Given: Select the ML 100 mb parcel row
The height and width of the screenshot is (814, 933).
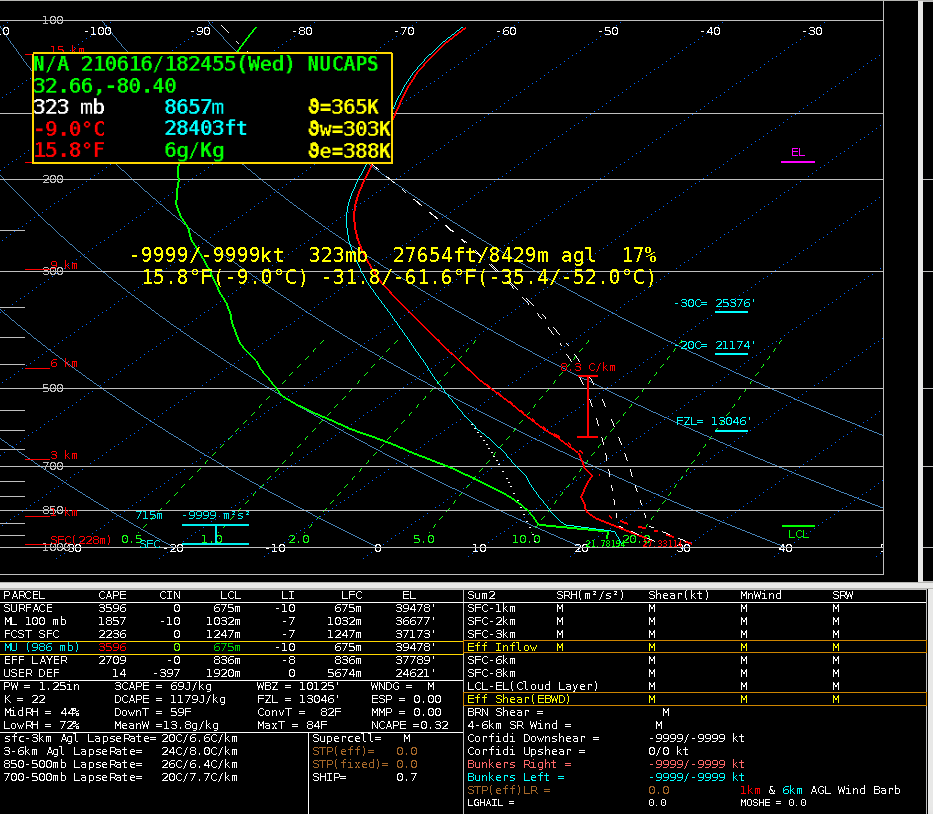Looking at the screenshot, I should tap(231, 621).
